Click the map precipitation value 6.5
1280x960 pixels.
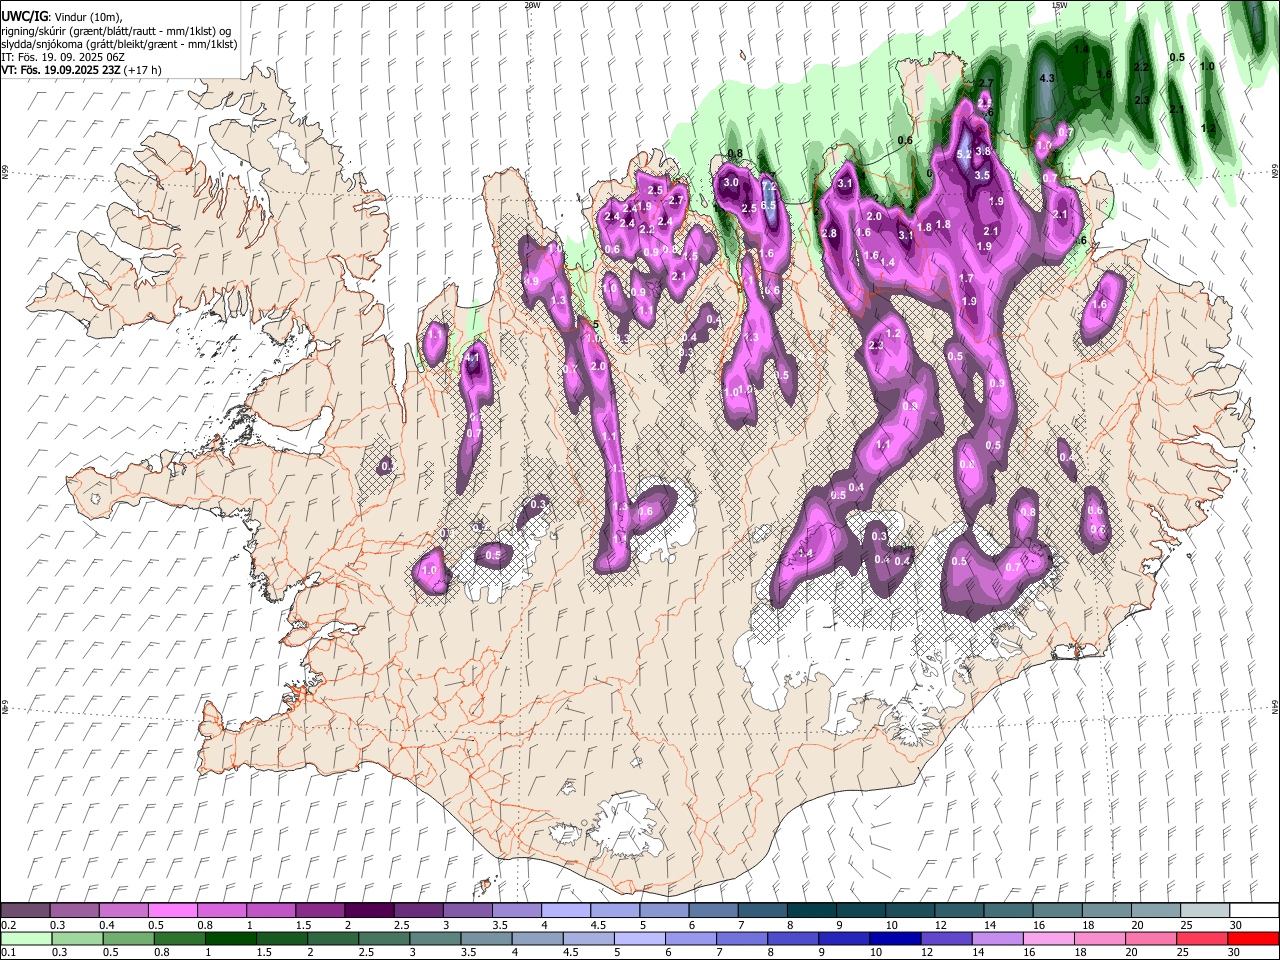(x=768, y=205)
